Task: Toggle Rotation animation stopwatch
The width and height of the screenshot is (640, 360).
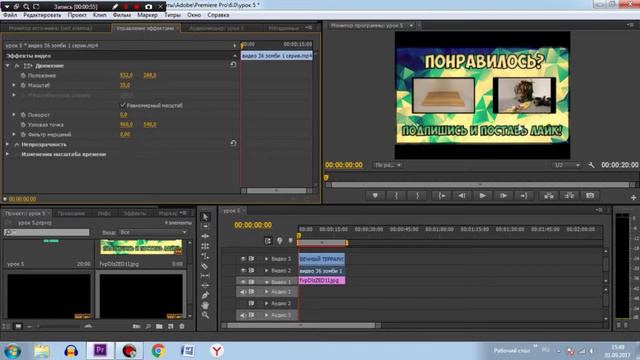Action: 23,115
